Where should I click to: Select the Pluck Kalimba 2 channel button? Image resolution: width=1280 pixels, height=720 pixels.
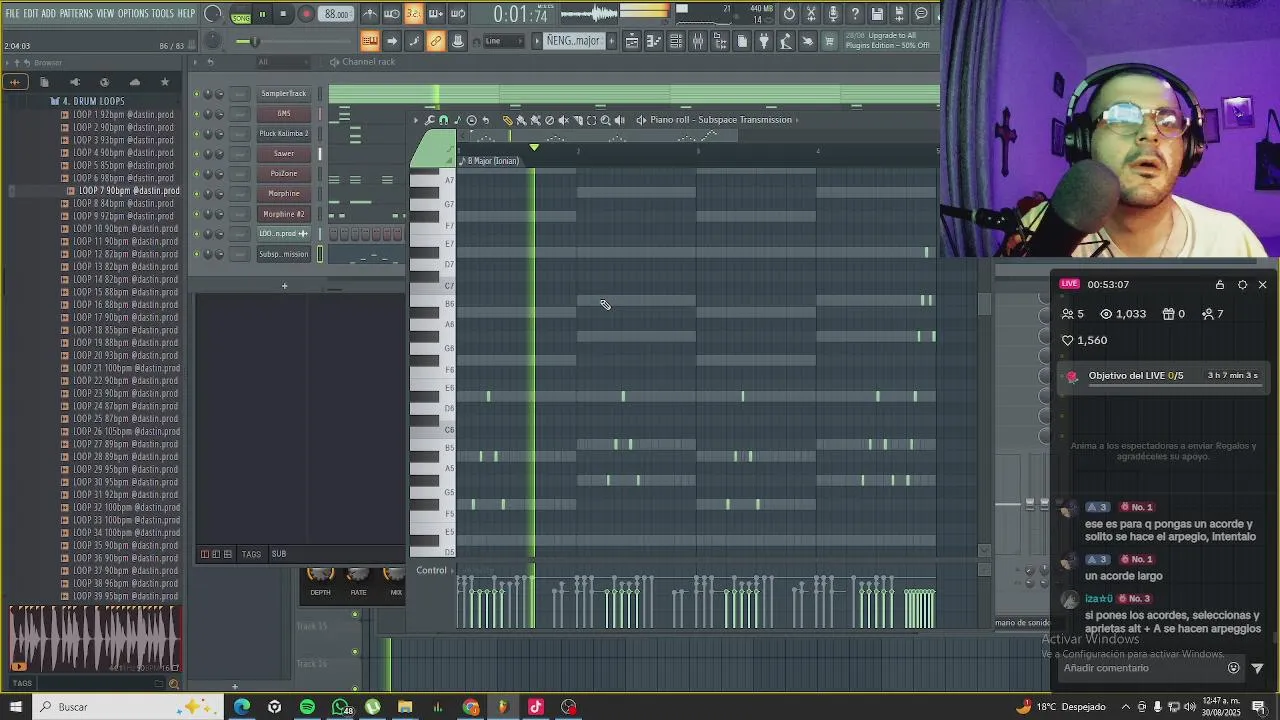(x=284, y=134)
